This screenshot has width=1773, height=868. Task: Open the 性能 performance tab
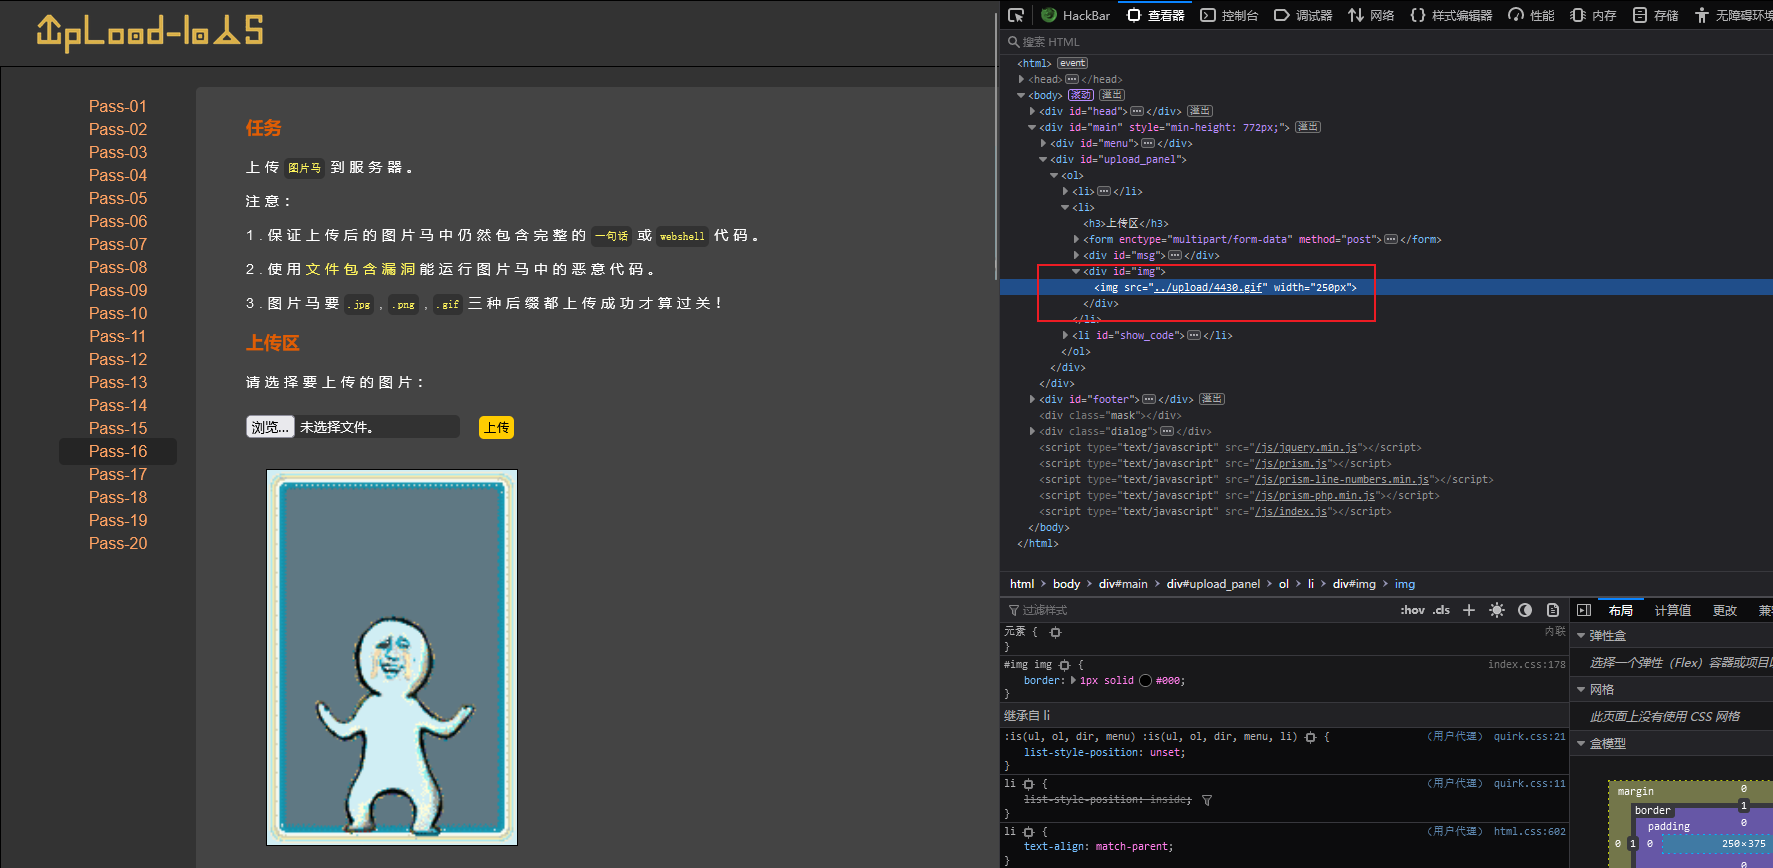point(1531,15)
